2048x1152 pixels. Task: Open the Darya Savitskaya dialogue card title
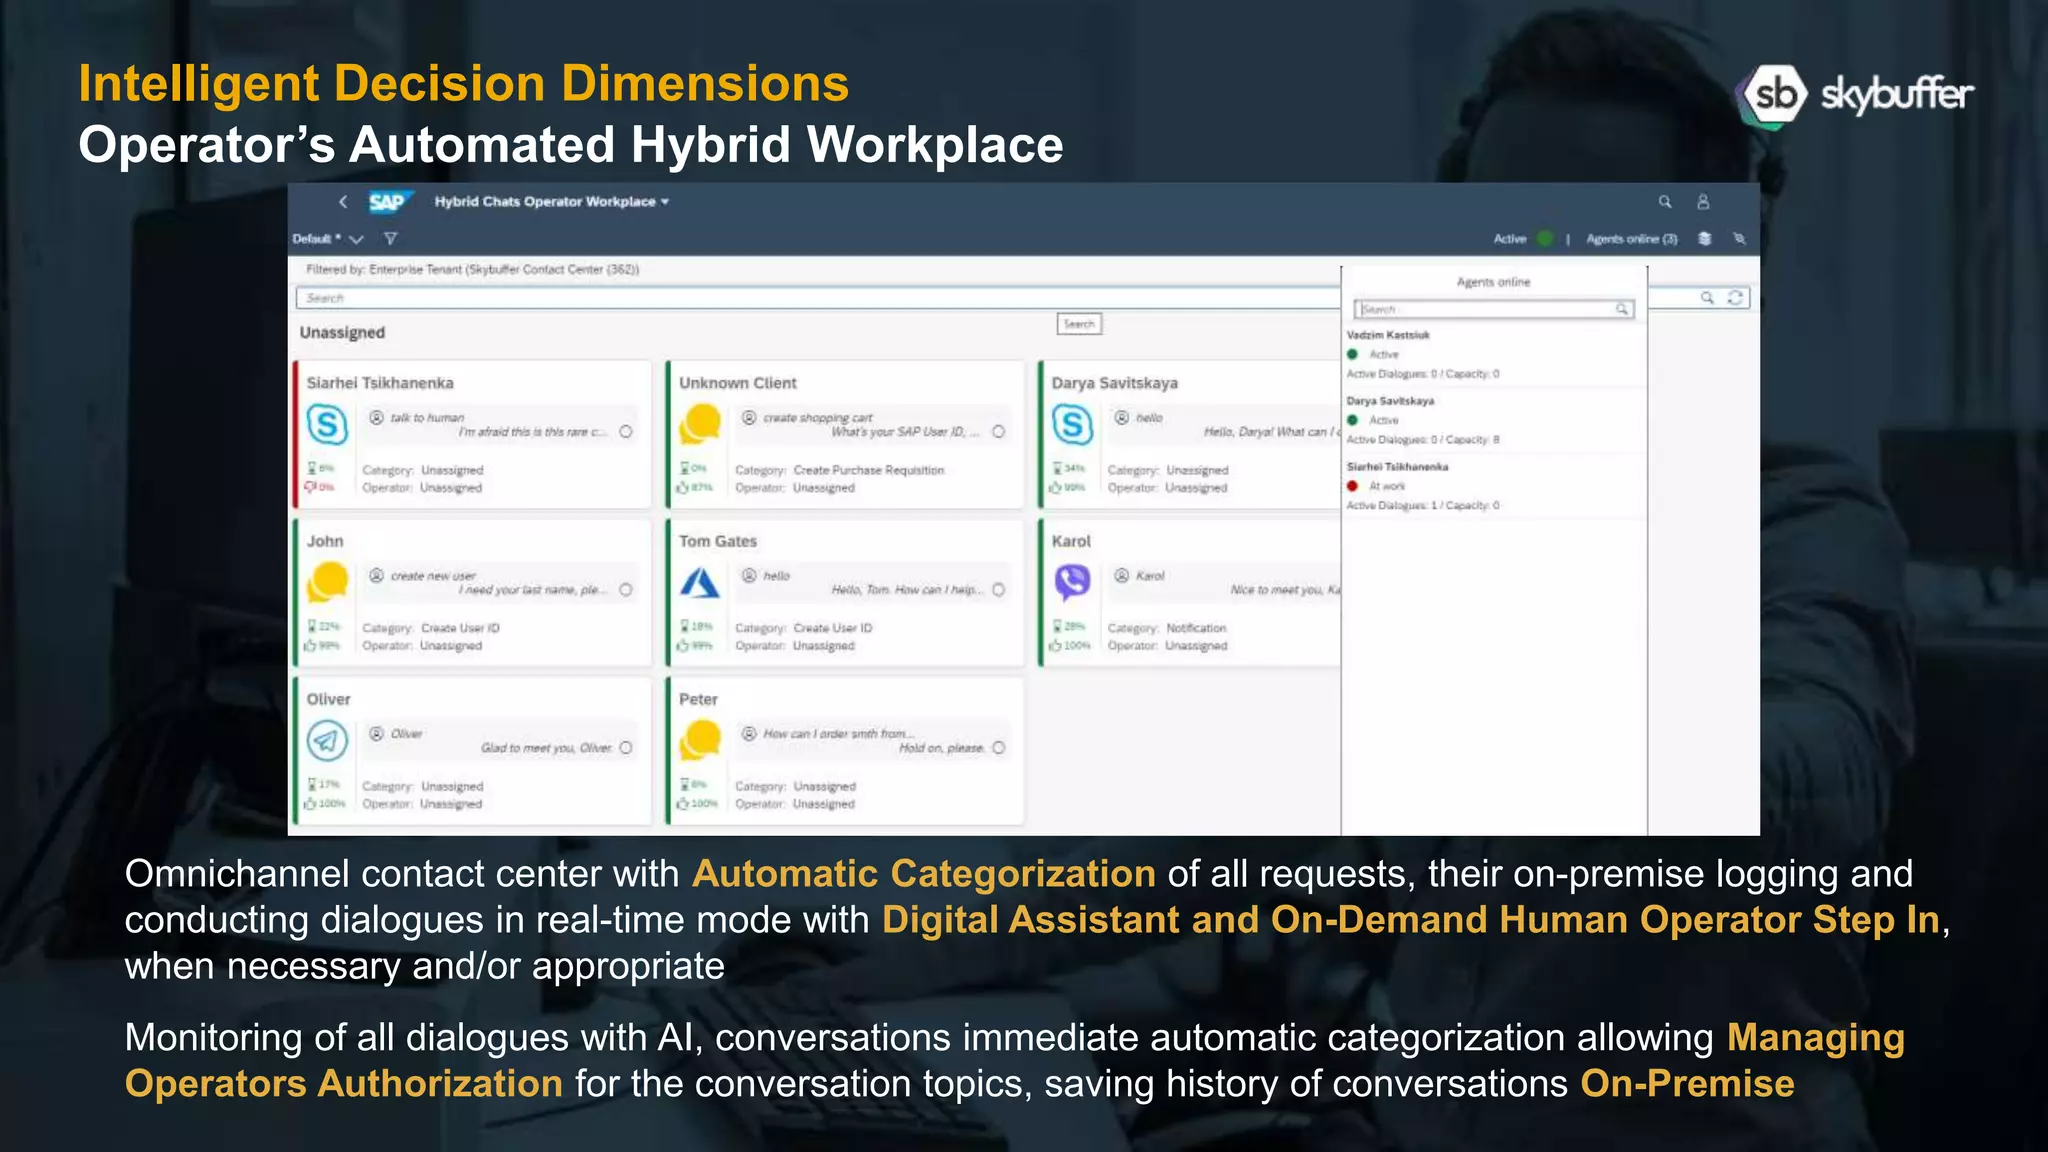coord(1115,383)
